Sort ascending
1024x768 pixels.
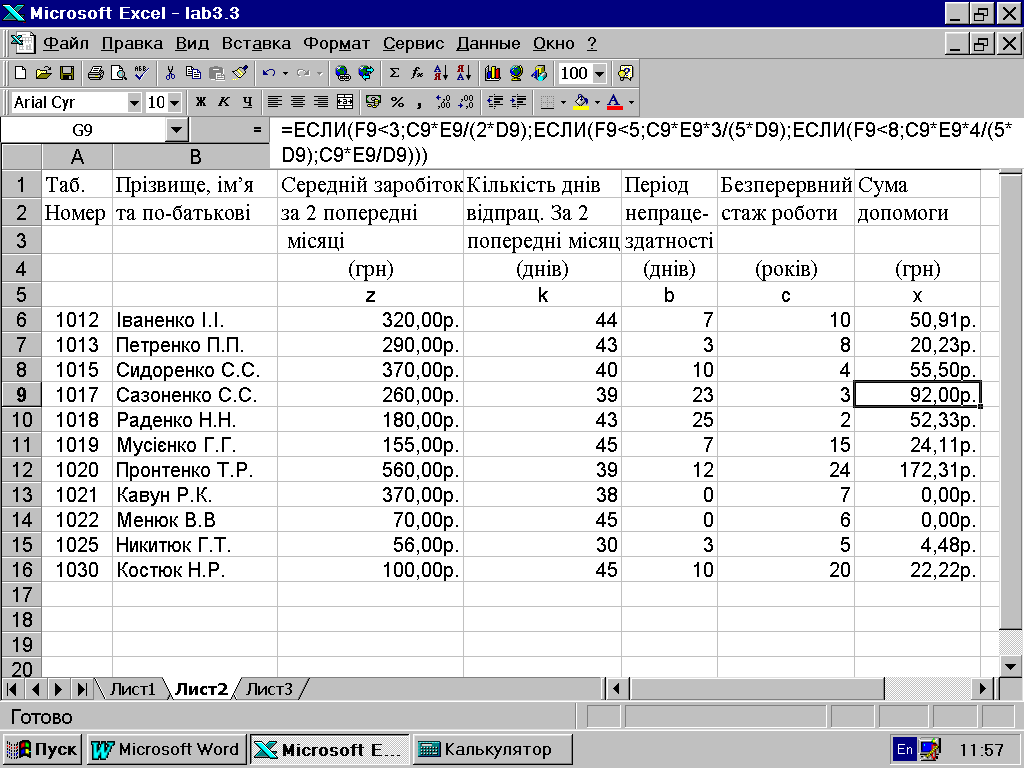pyautogui.click(x=441, y=73)
